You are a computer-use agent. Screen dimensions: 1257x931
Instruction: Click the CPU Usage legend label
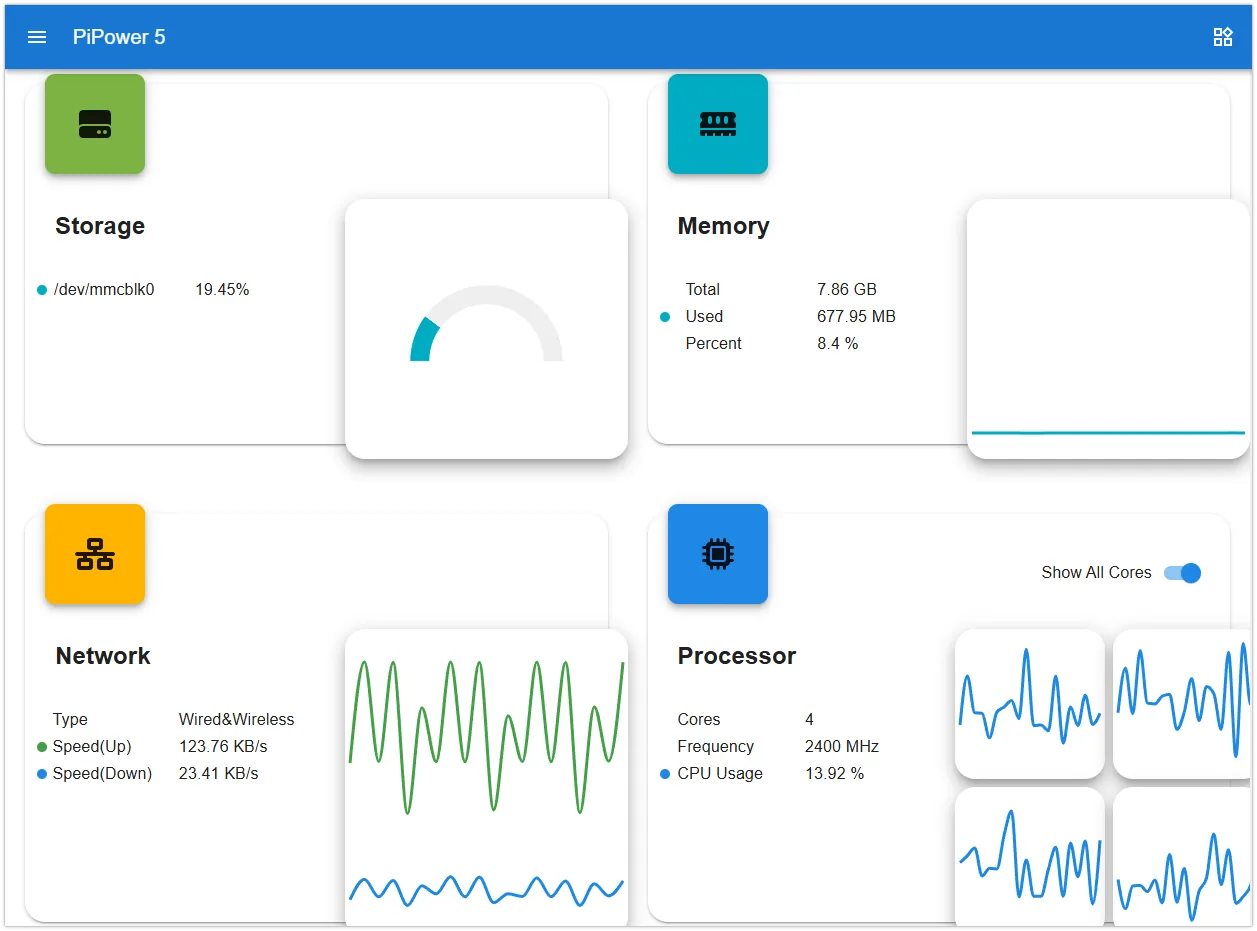coord(720,774)
